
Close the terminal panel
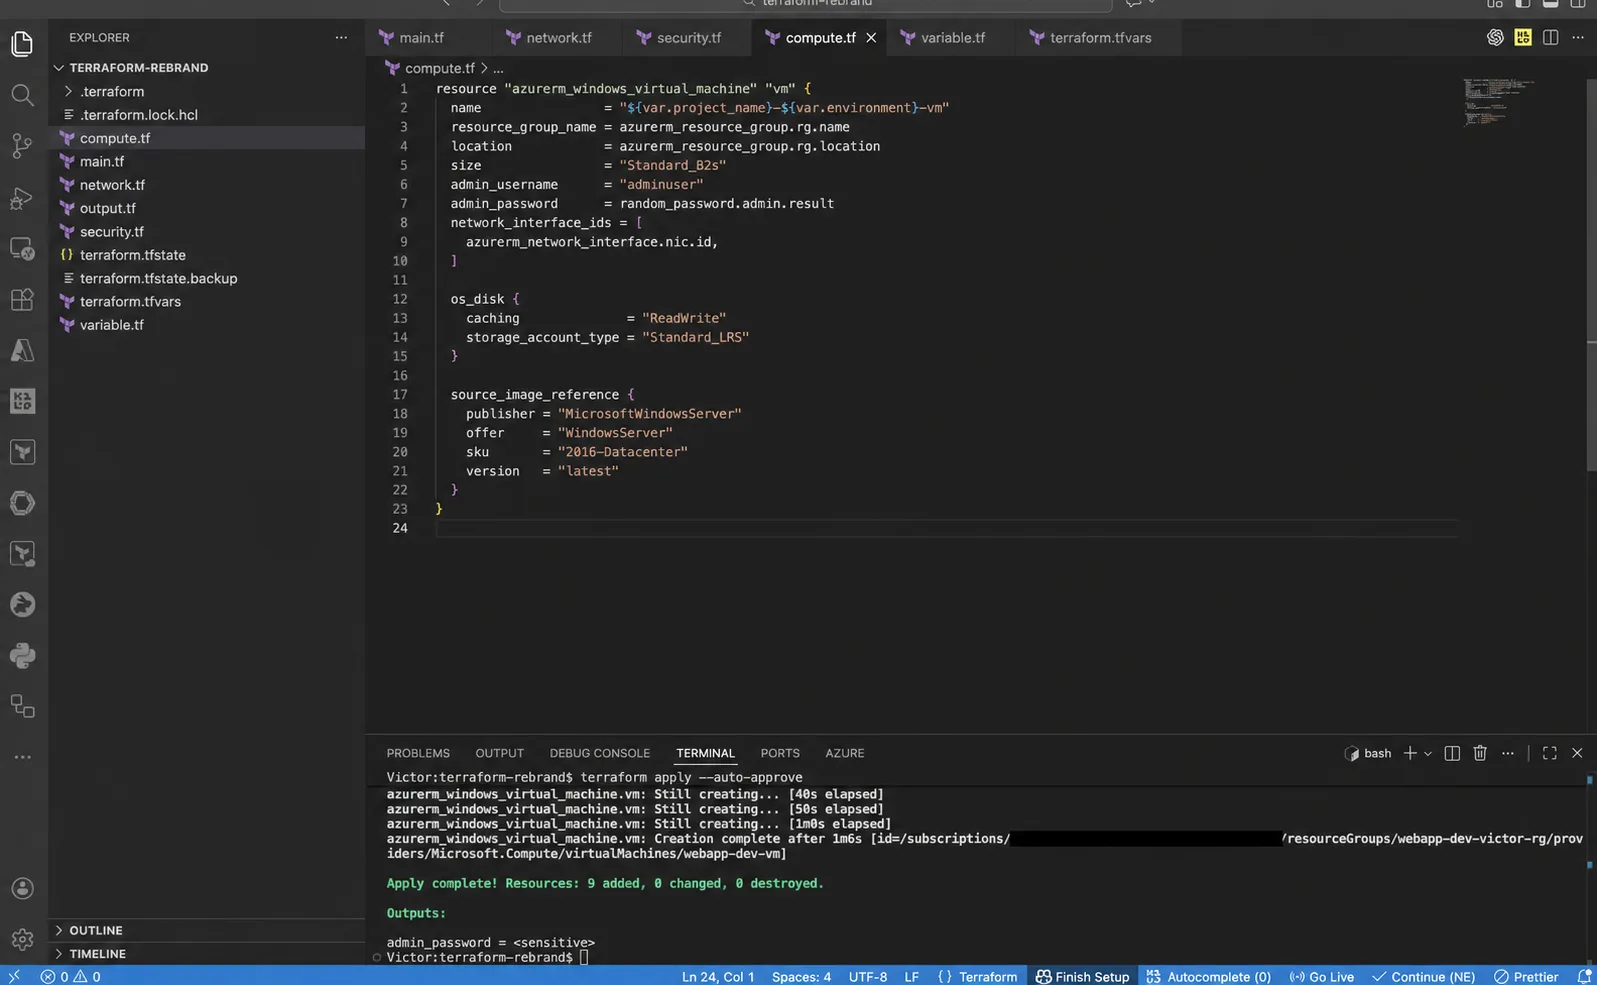click(x=1577, y=753)
